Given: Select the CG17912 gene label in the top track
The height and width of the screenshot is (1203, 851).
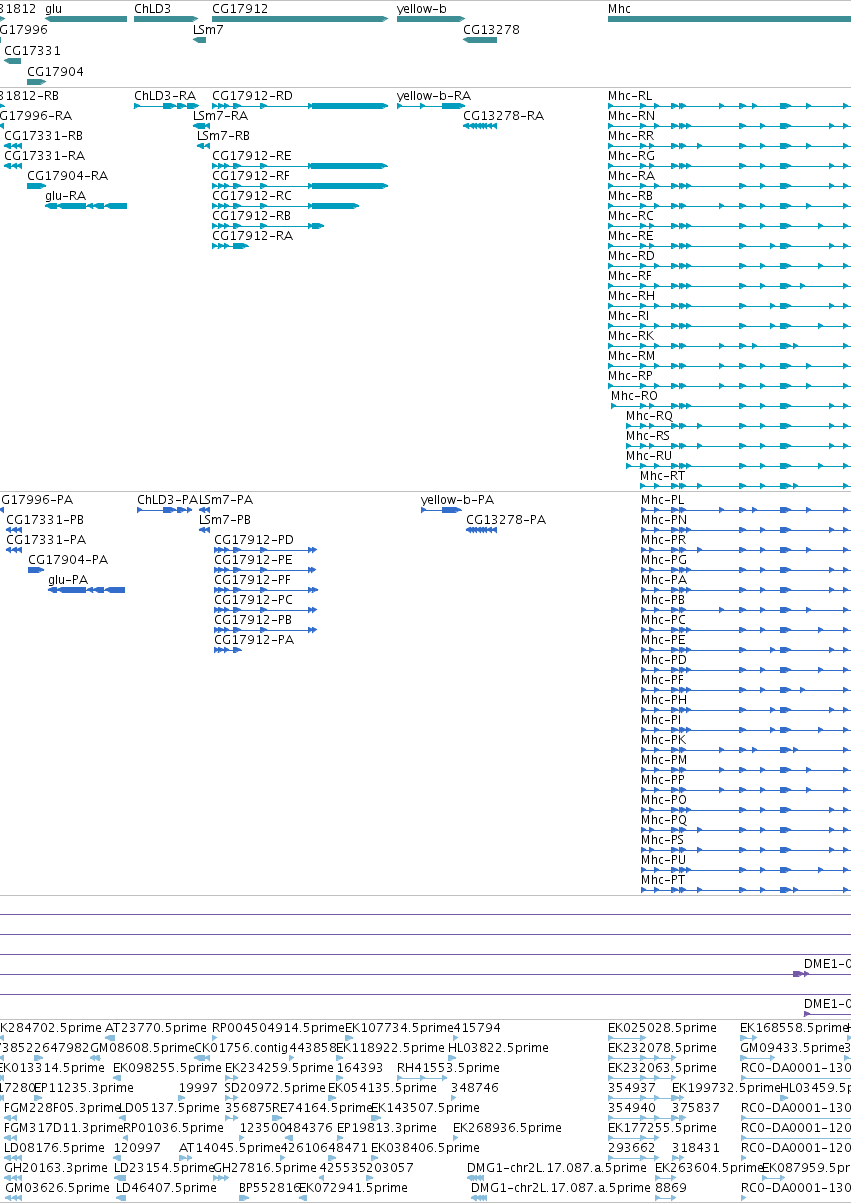Looking at the screenshot, I should click(x=240, y=8).
